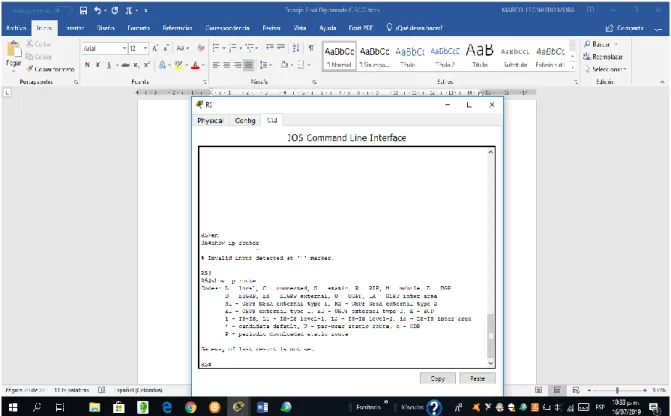Toggle superscript formatting
Viewport: 671px width, 416px height.
146,65
